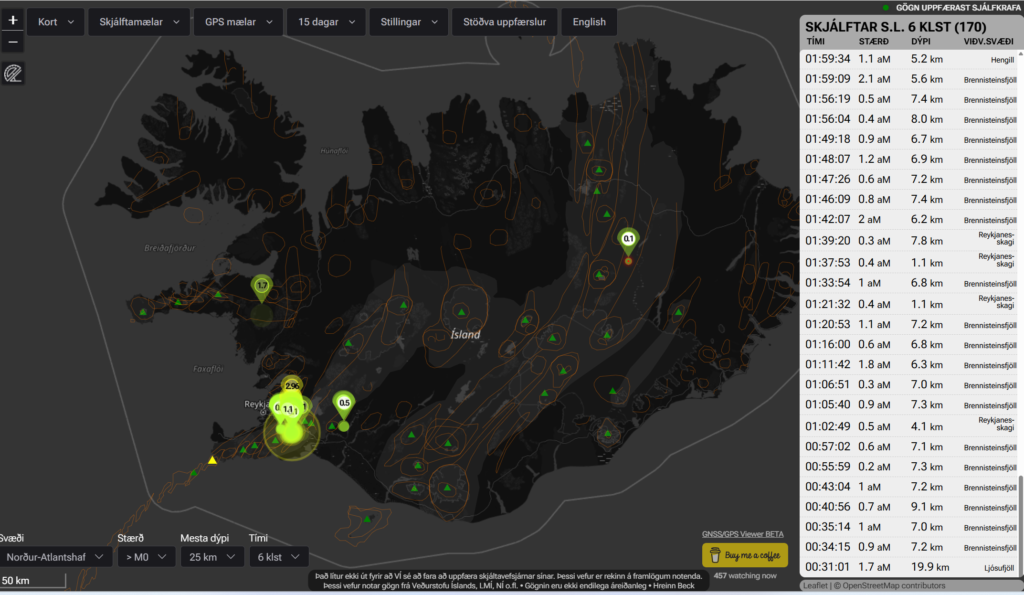1024x595 pixels.
Task: Open the GNSS/GPS Viewer BETA link
Action: click(x=744, y=534)
